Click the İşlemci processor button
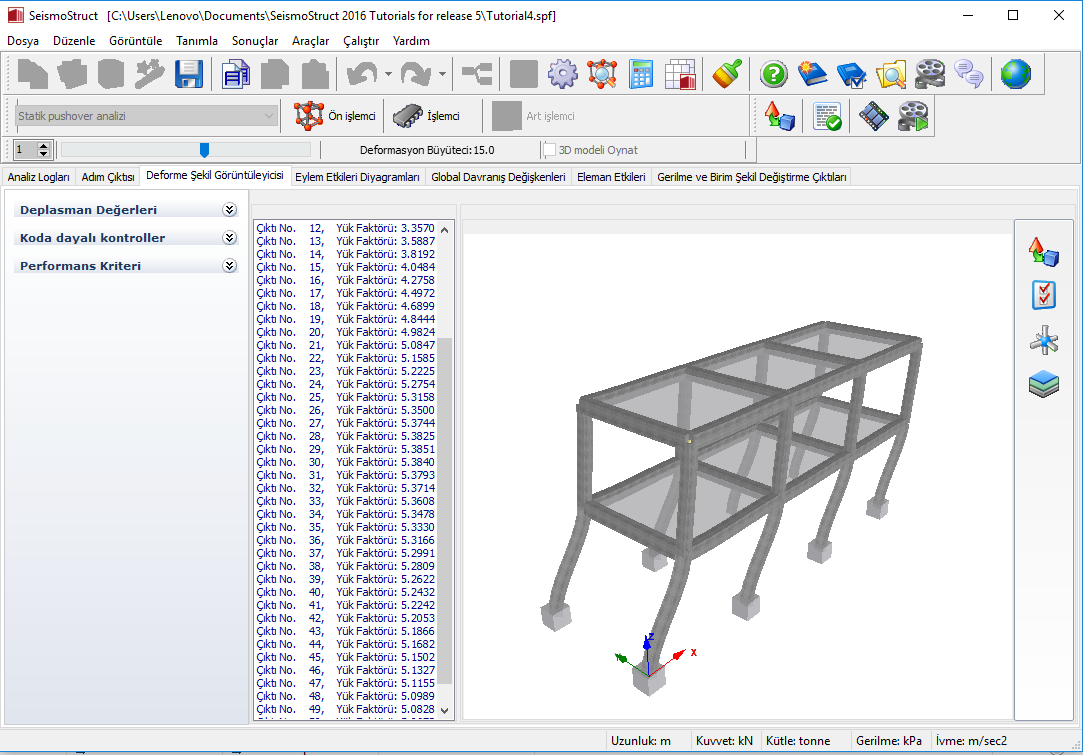 (x=426, y=116)
